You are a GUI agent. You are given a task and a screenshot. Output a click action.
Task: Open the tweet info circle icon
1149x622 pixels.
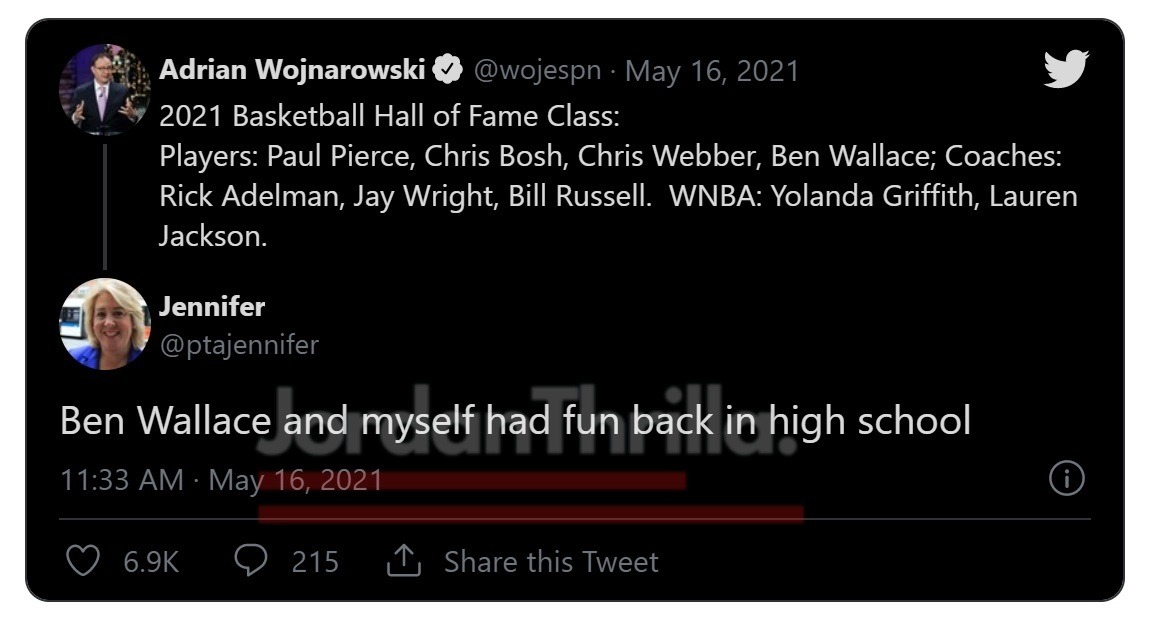click(1066, 480)
